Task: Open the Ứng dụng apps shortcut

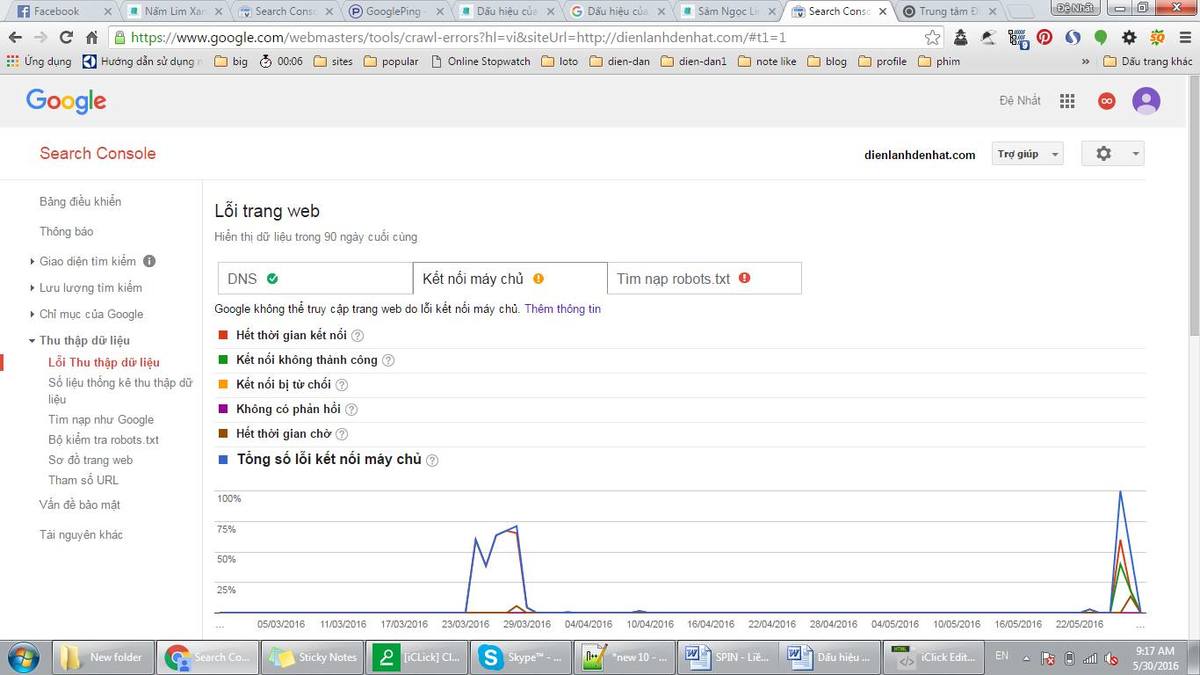Action: tap(39, 61)
